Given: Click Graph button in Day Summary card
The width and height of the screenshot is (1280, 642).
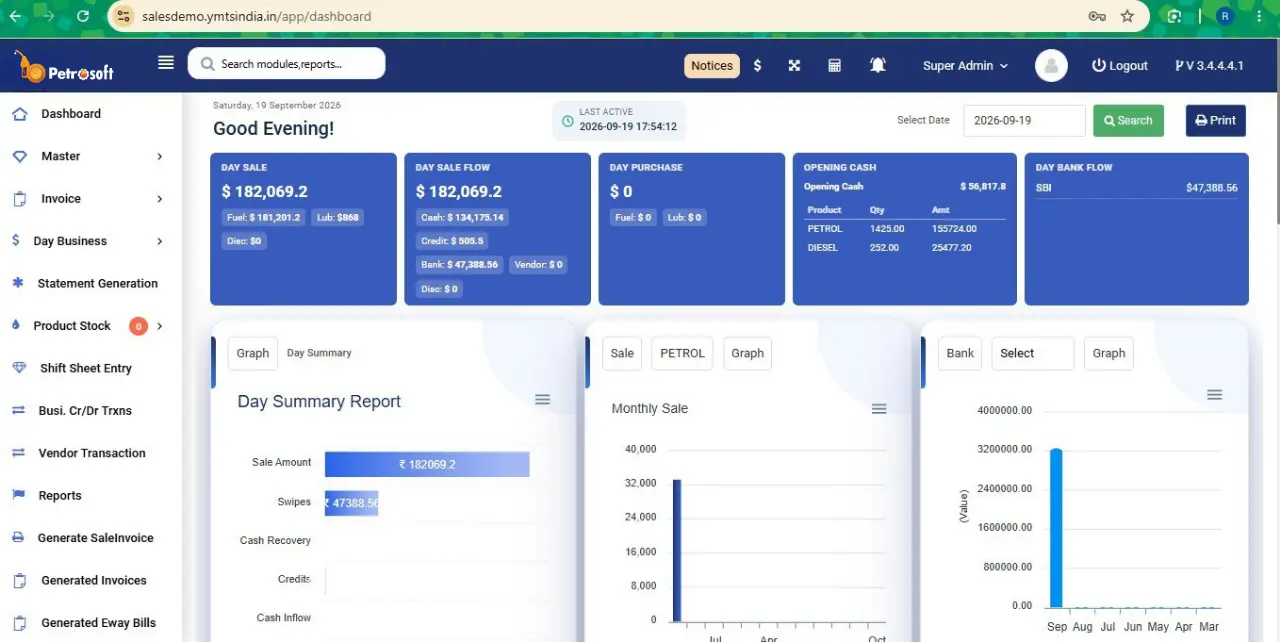Looking at the screenshot, I should pyautogui.click(x=253, y=353).
